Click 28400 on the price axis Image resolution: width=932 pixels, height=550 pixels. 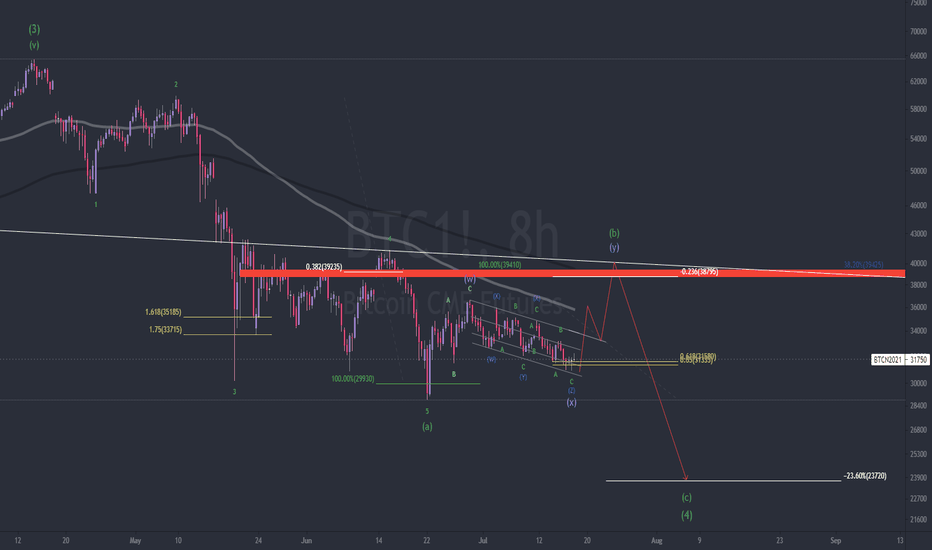pos(918,406)
